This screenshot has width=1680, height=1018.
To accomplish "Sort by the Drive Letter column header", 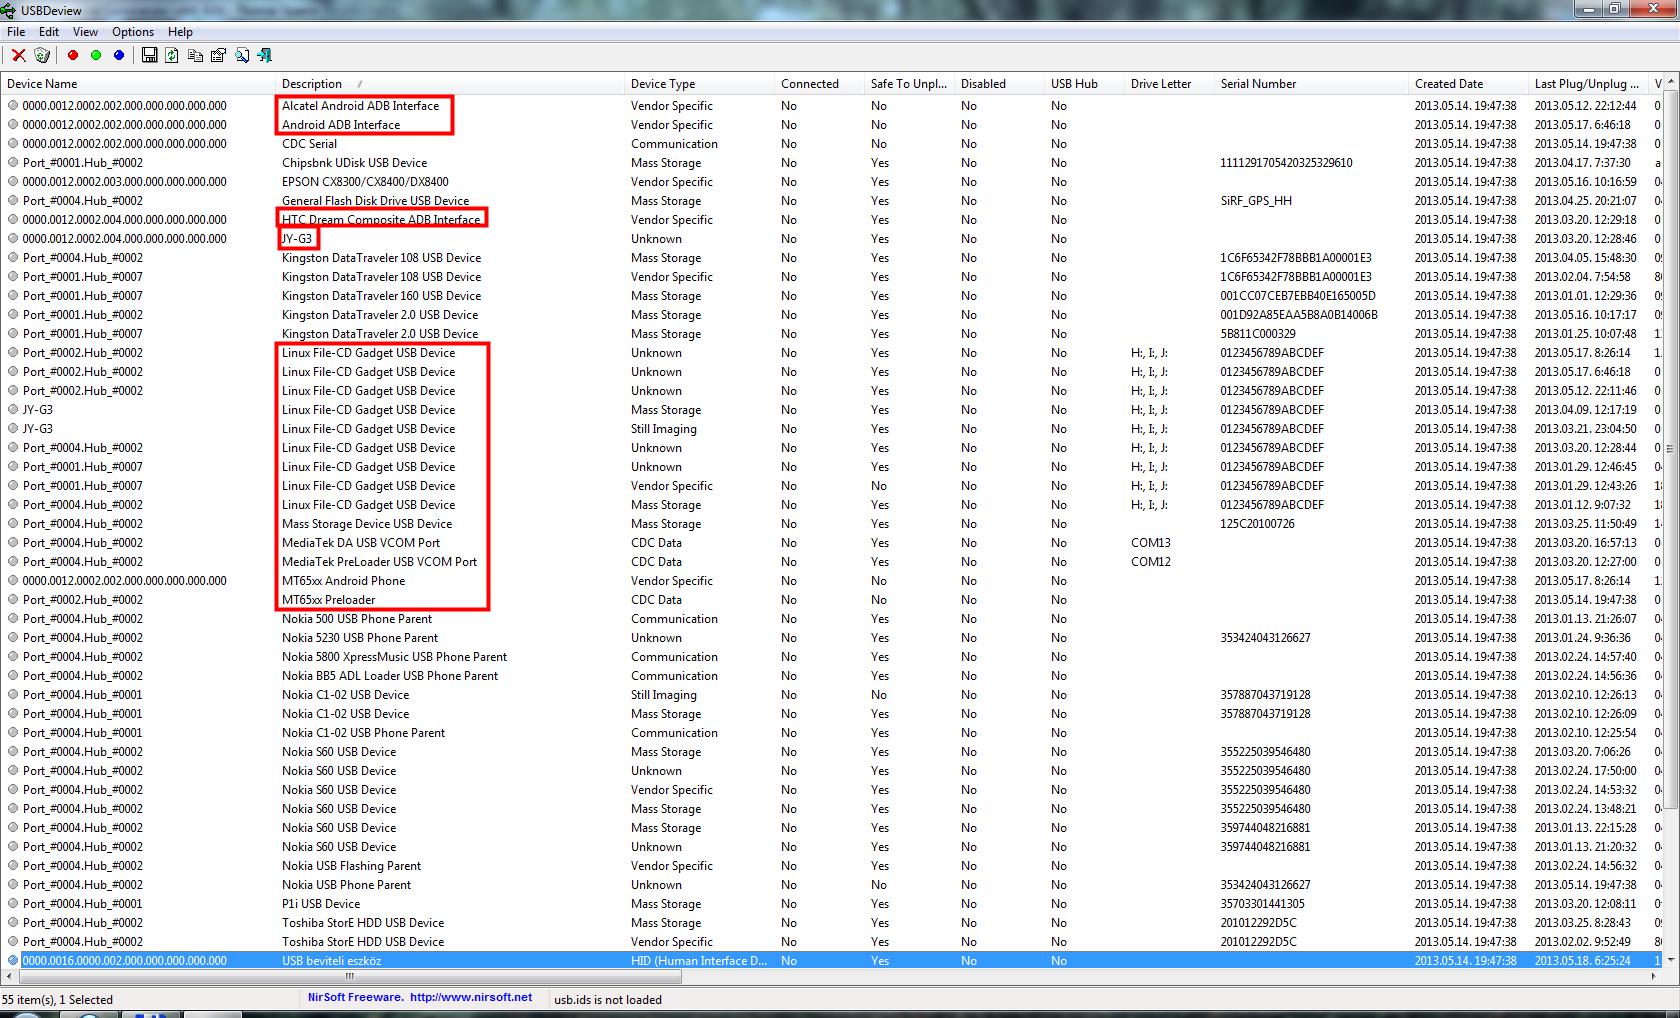I will pyautogui.click(x=1169, y=84).
